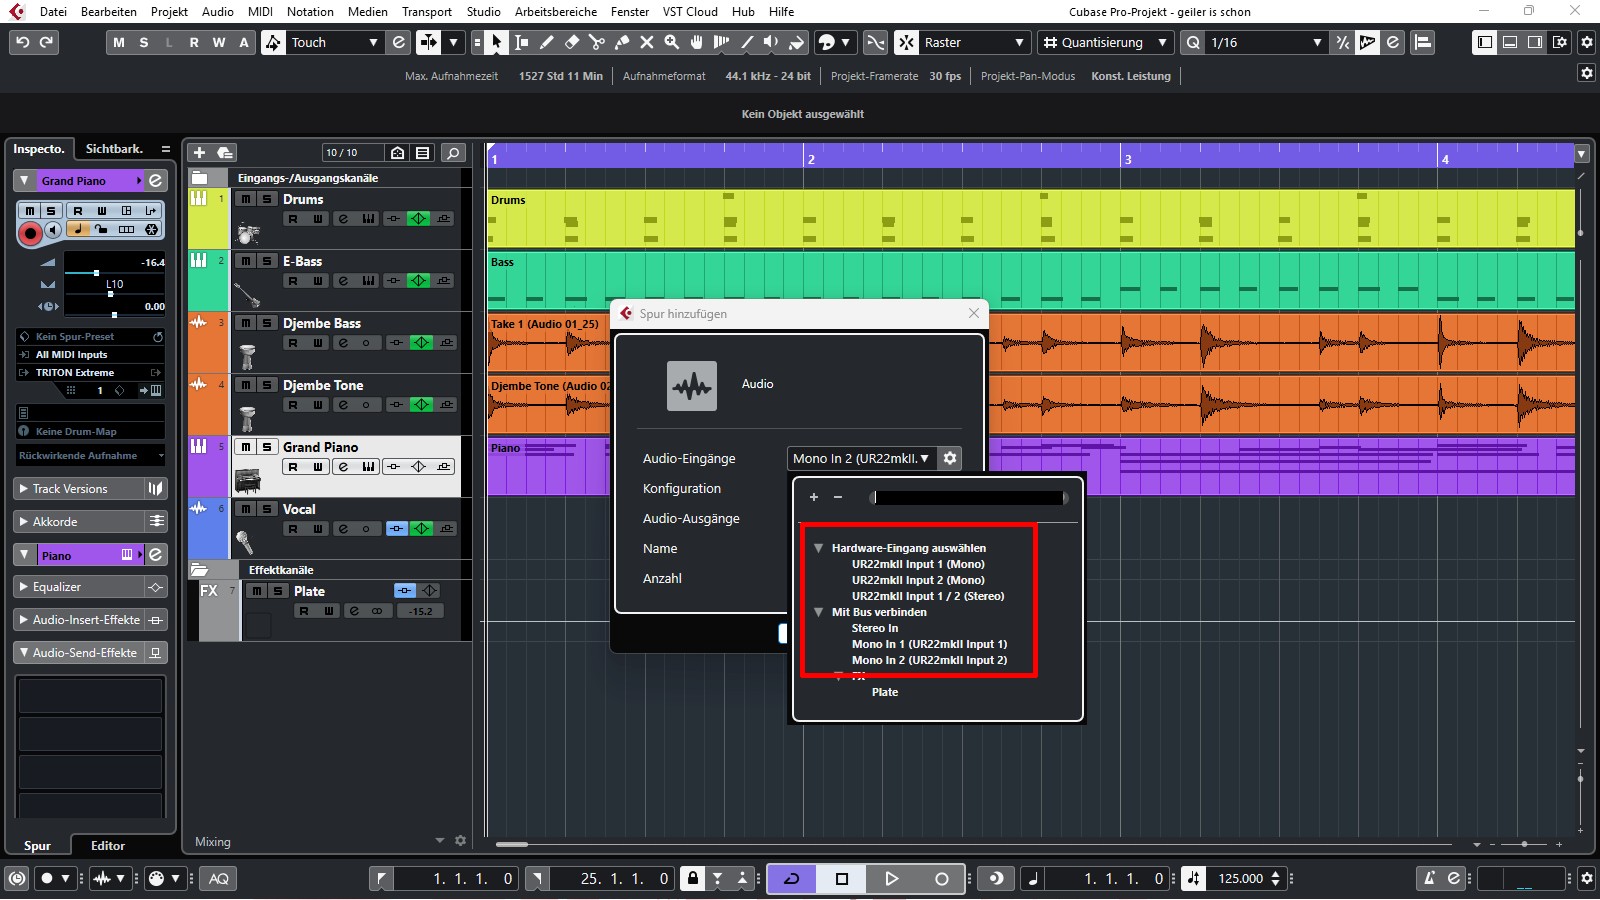
Task: Click the tempo field showing 125.000
Action: point(1240,878)
